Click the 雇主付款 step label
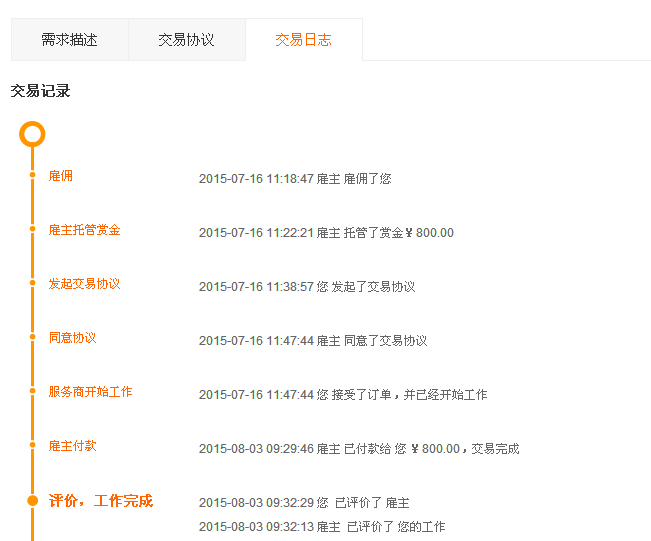The image size is (651, 541). click(x=72, y=446)
